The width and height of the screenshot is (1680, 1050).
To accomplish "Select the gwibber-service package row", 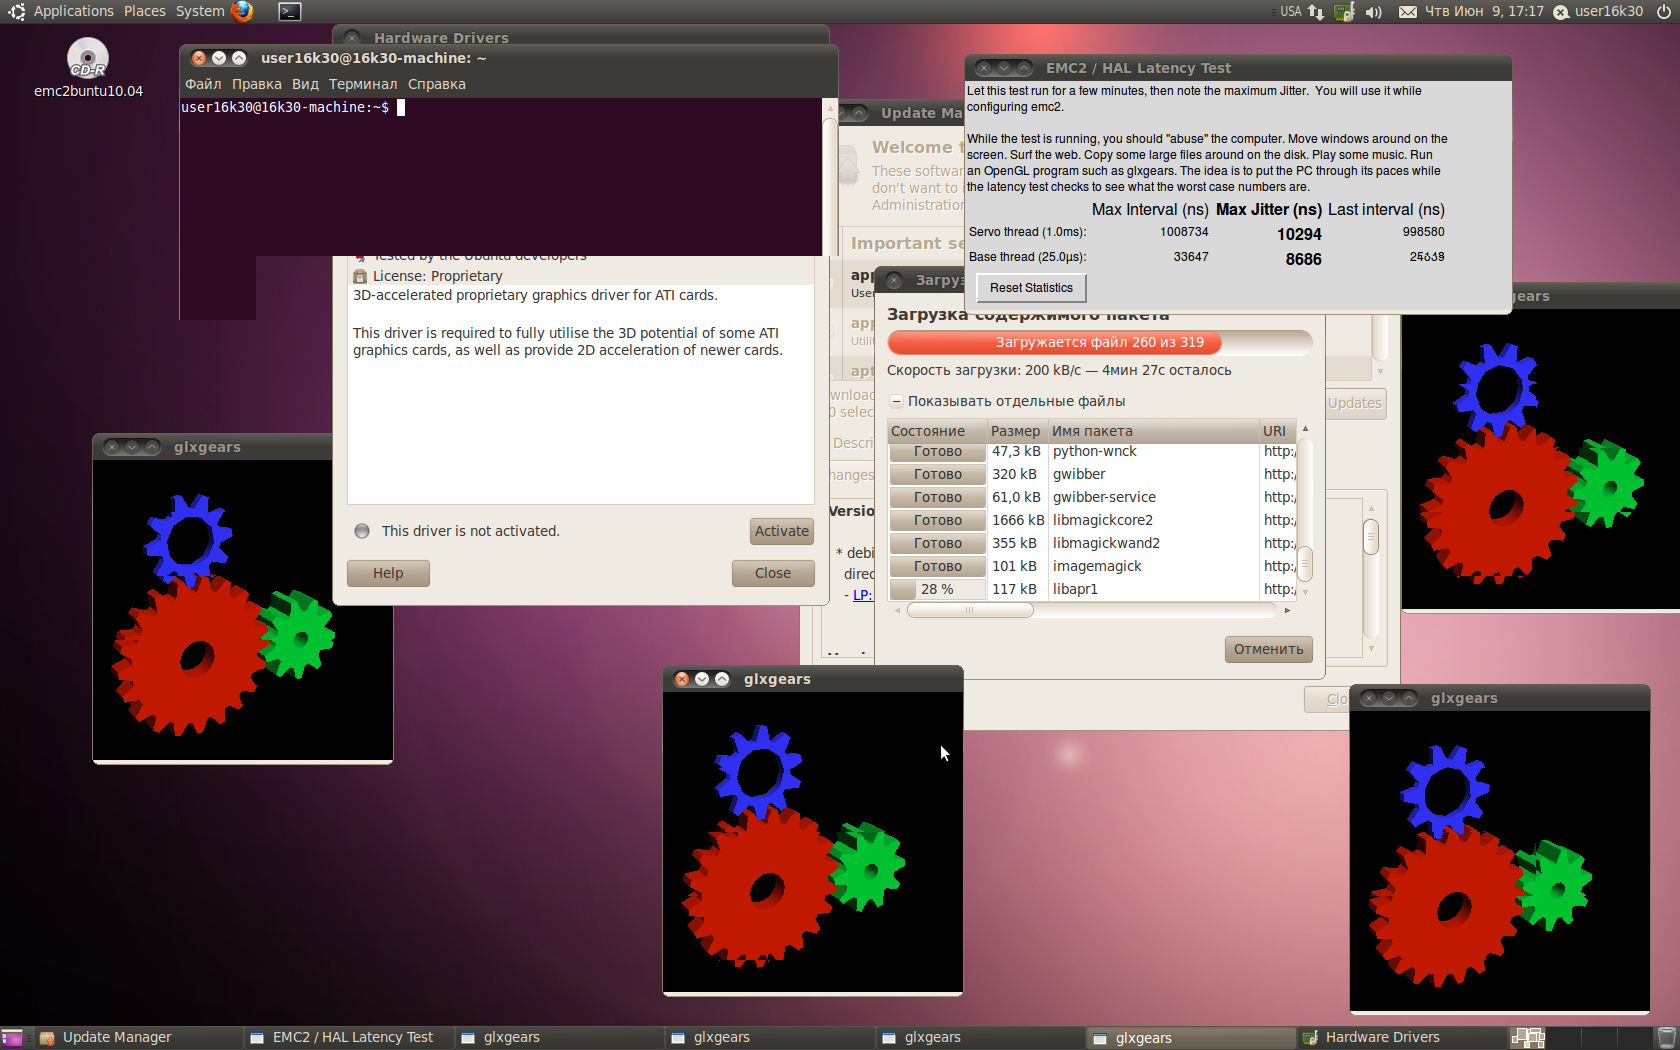I will tap(1092, 497).
